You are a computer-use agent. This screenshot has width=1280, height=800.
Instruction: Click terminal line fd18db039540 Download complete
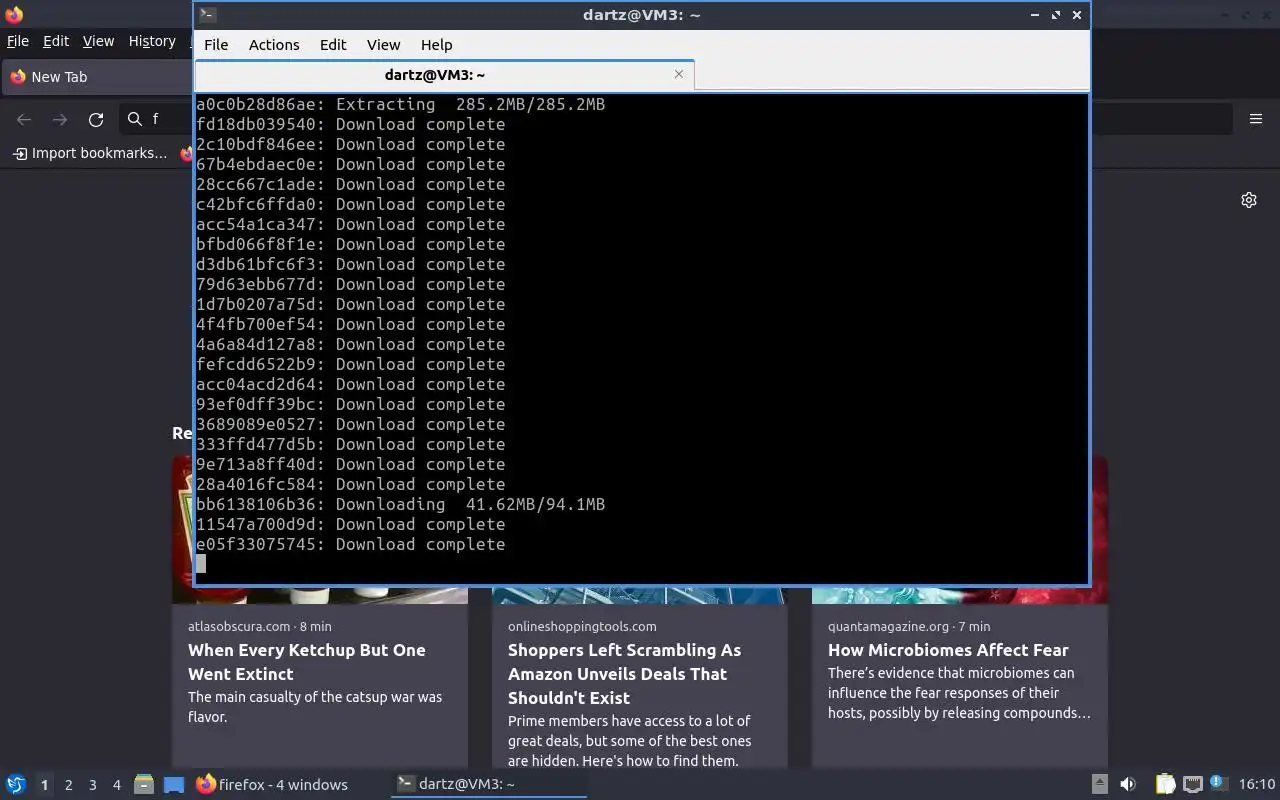click(350, 124)
